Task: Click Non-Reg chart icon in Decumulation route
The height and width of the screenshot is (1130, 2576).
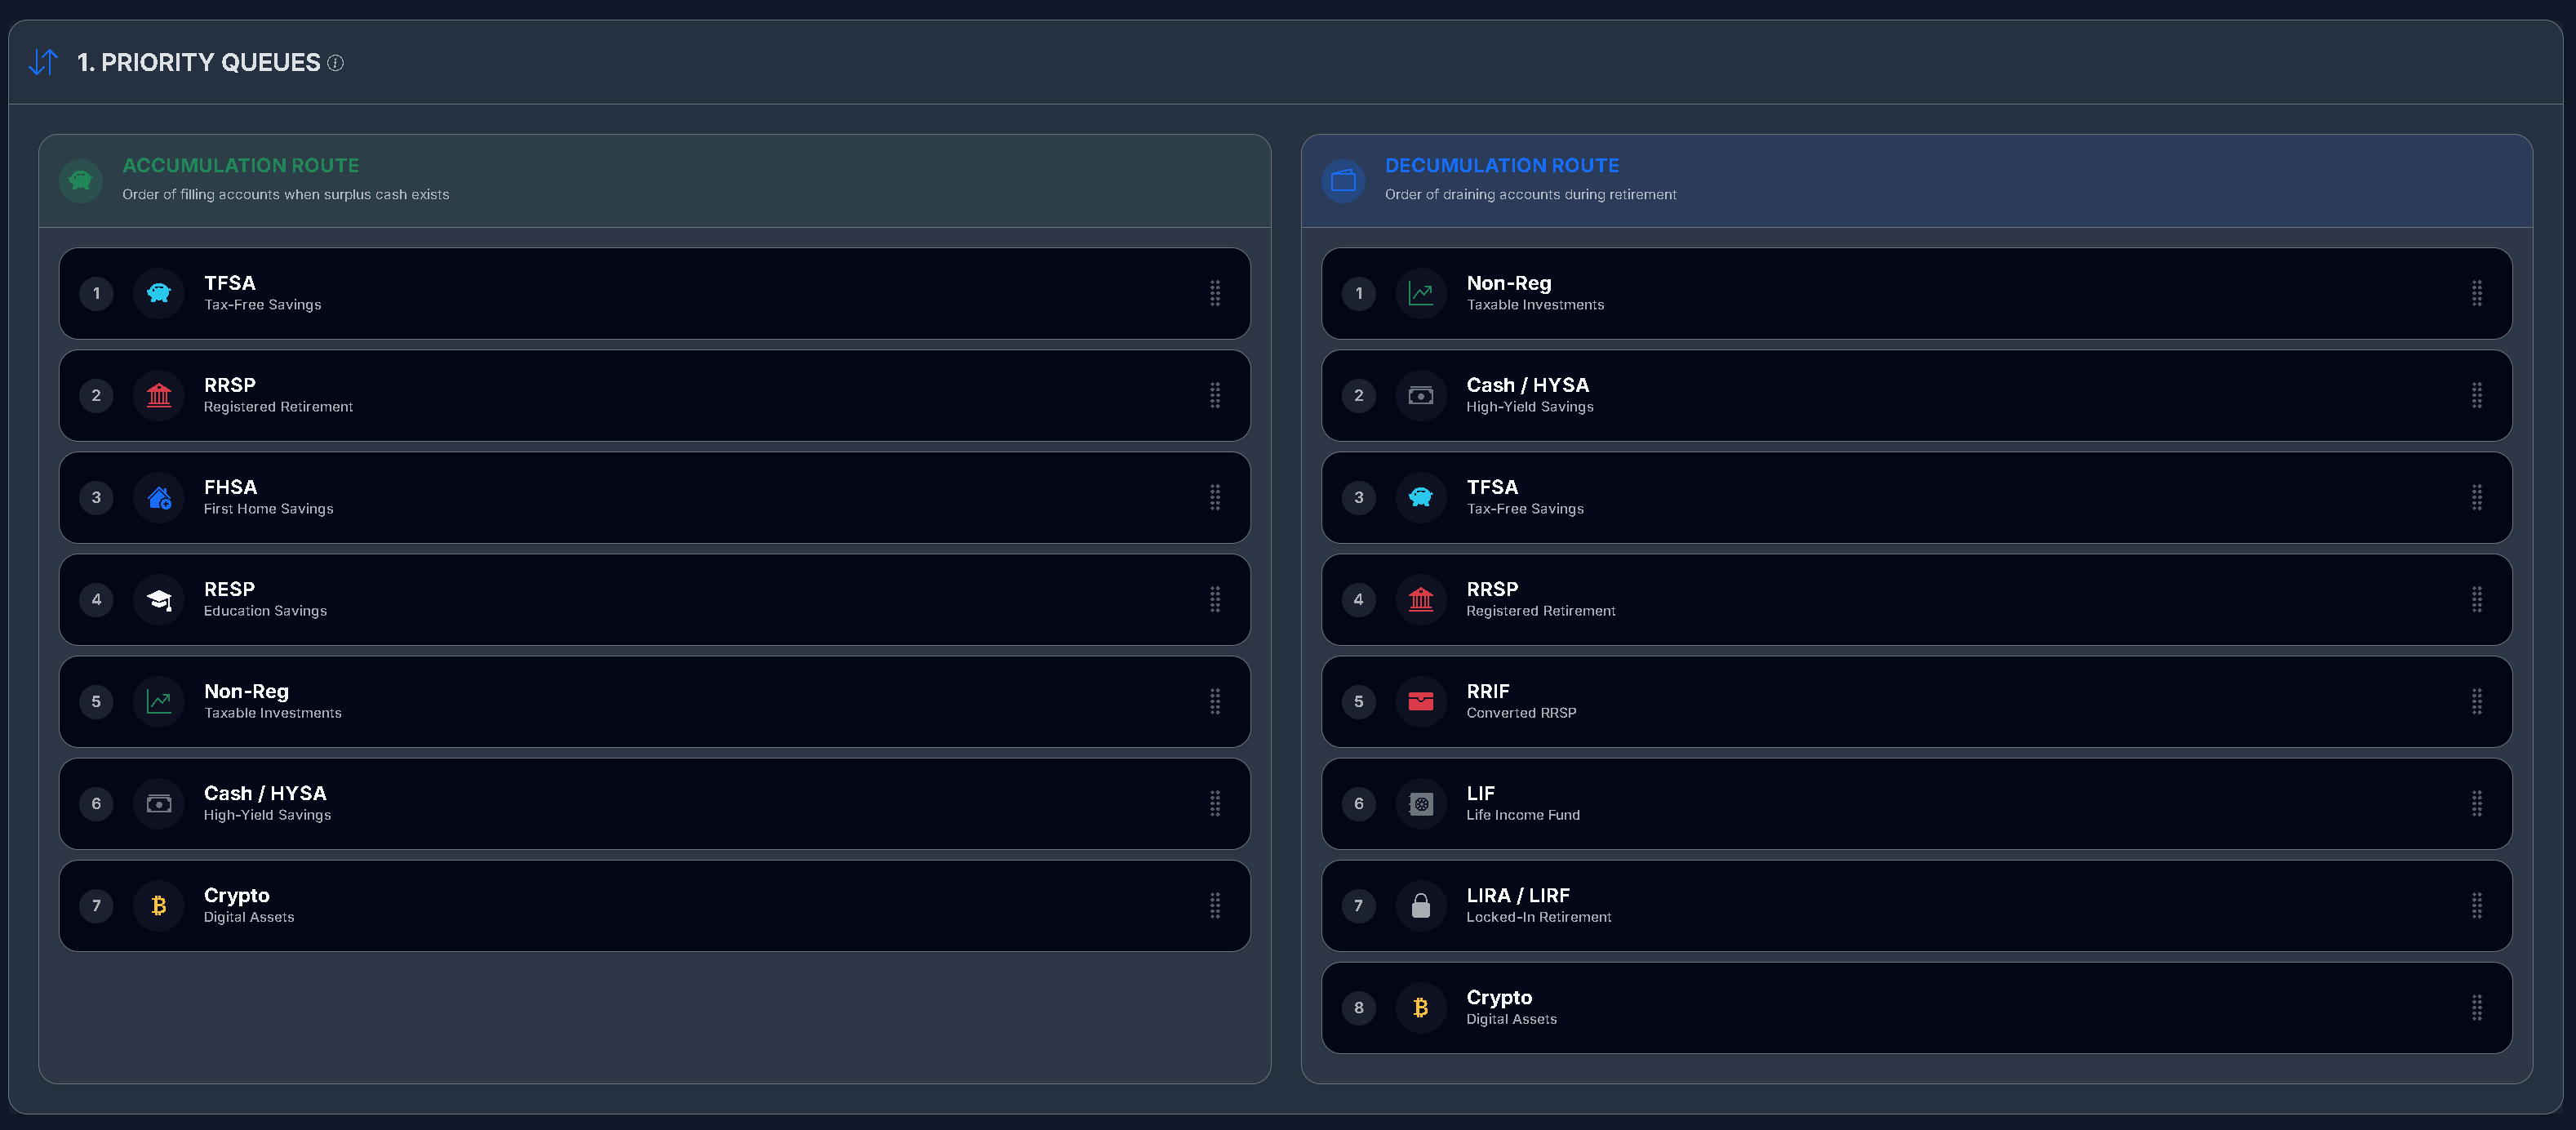Action: [x=1421, y=293]
